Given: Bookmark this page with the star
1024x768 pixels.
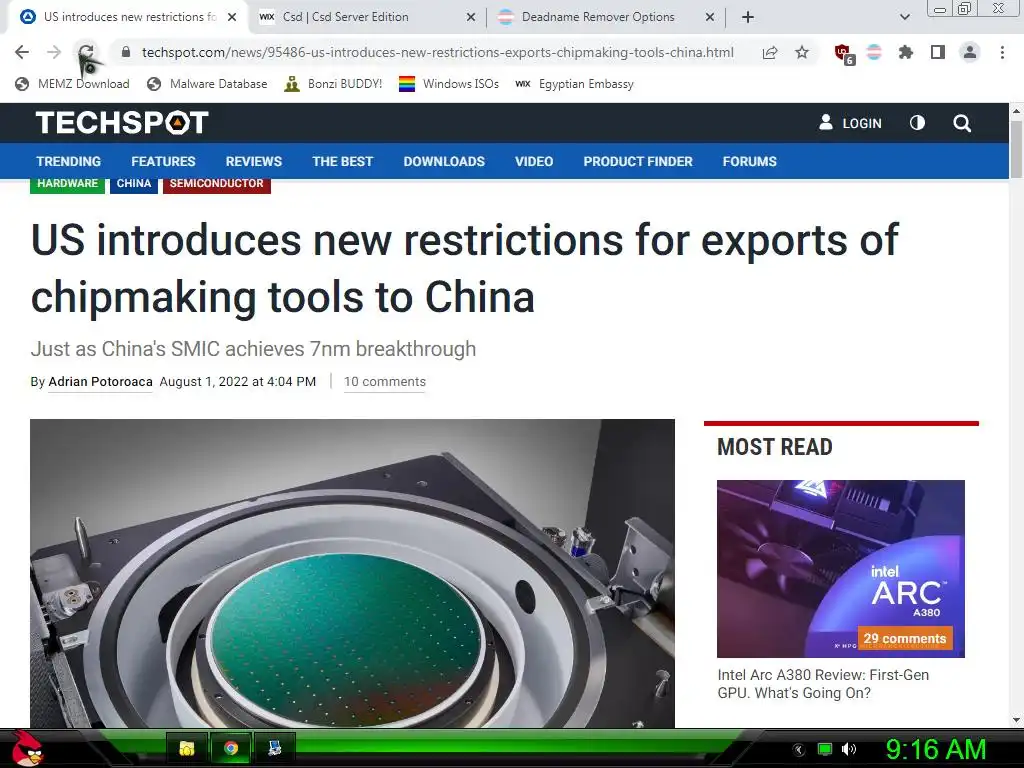Looking at the screenshot, I should pyautogui.click(x=802, y=52).
